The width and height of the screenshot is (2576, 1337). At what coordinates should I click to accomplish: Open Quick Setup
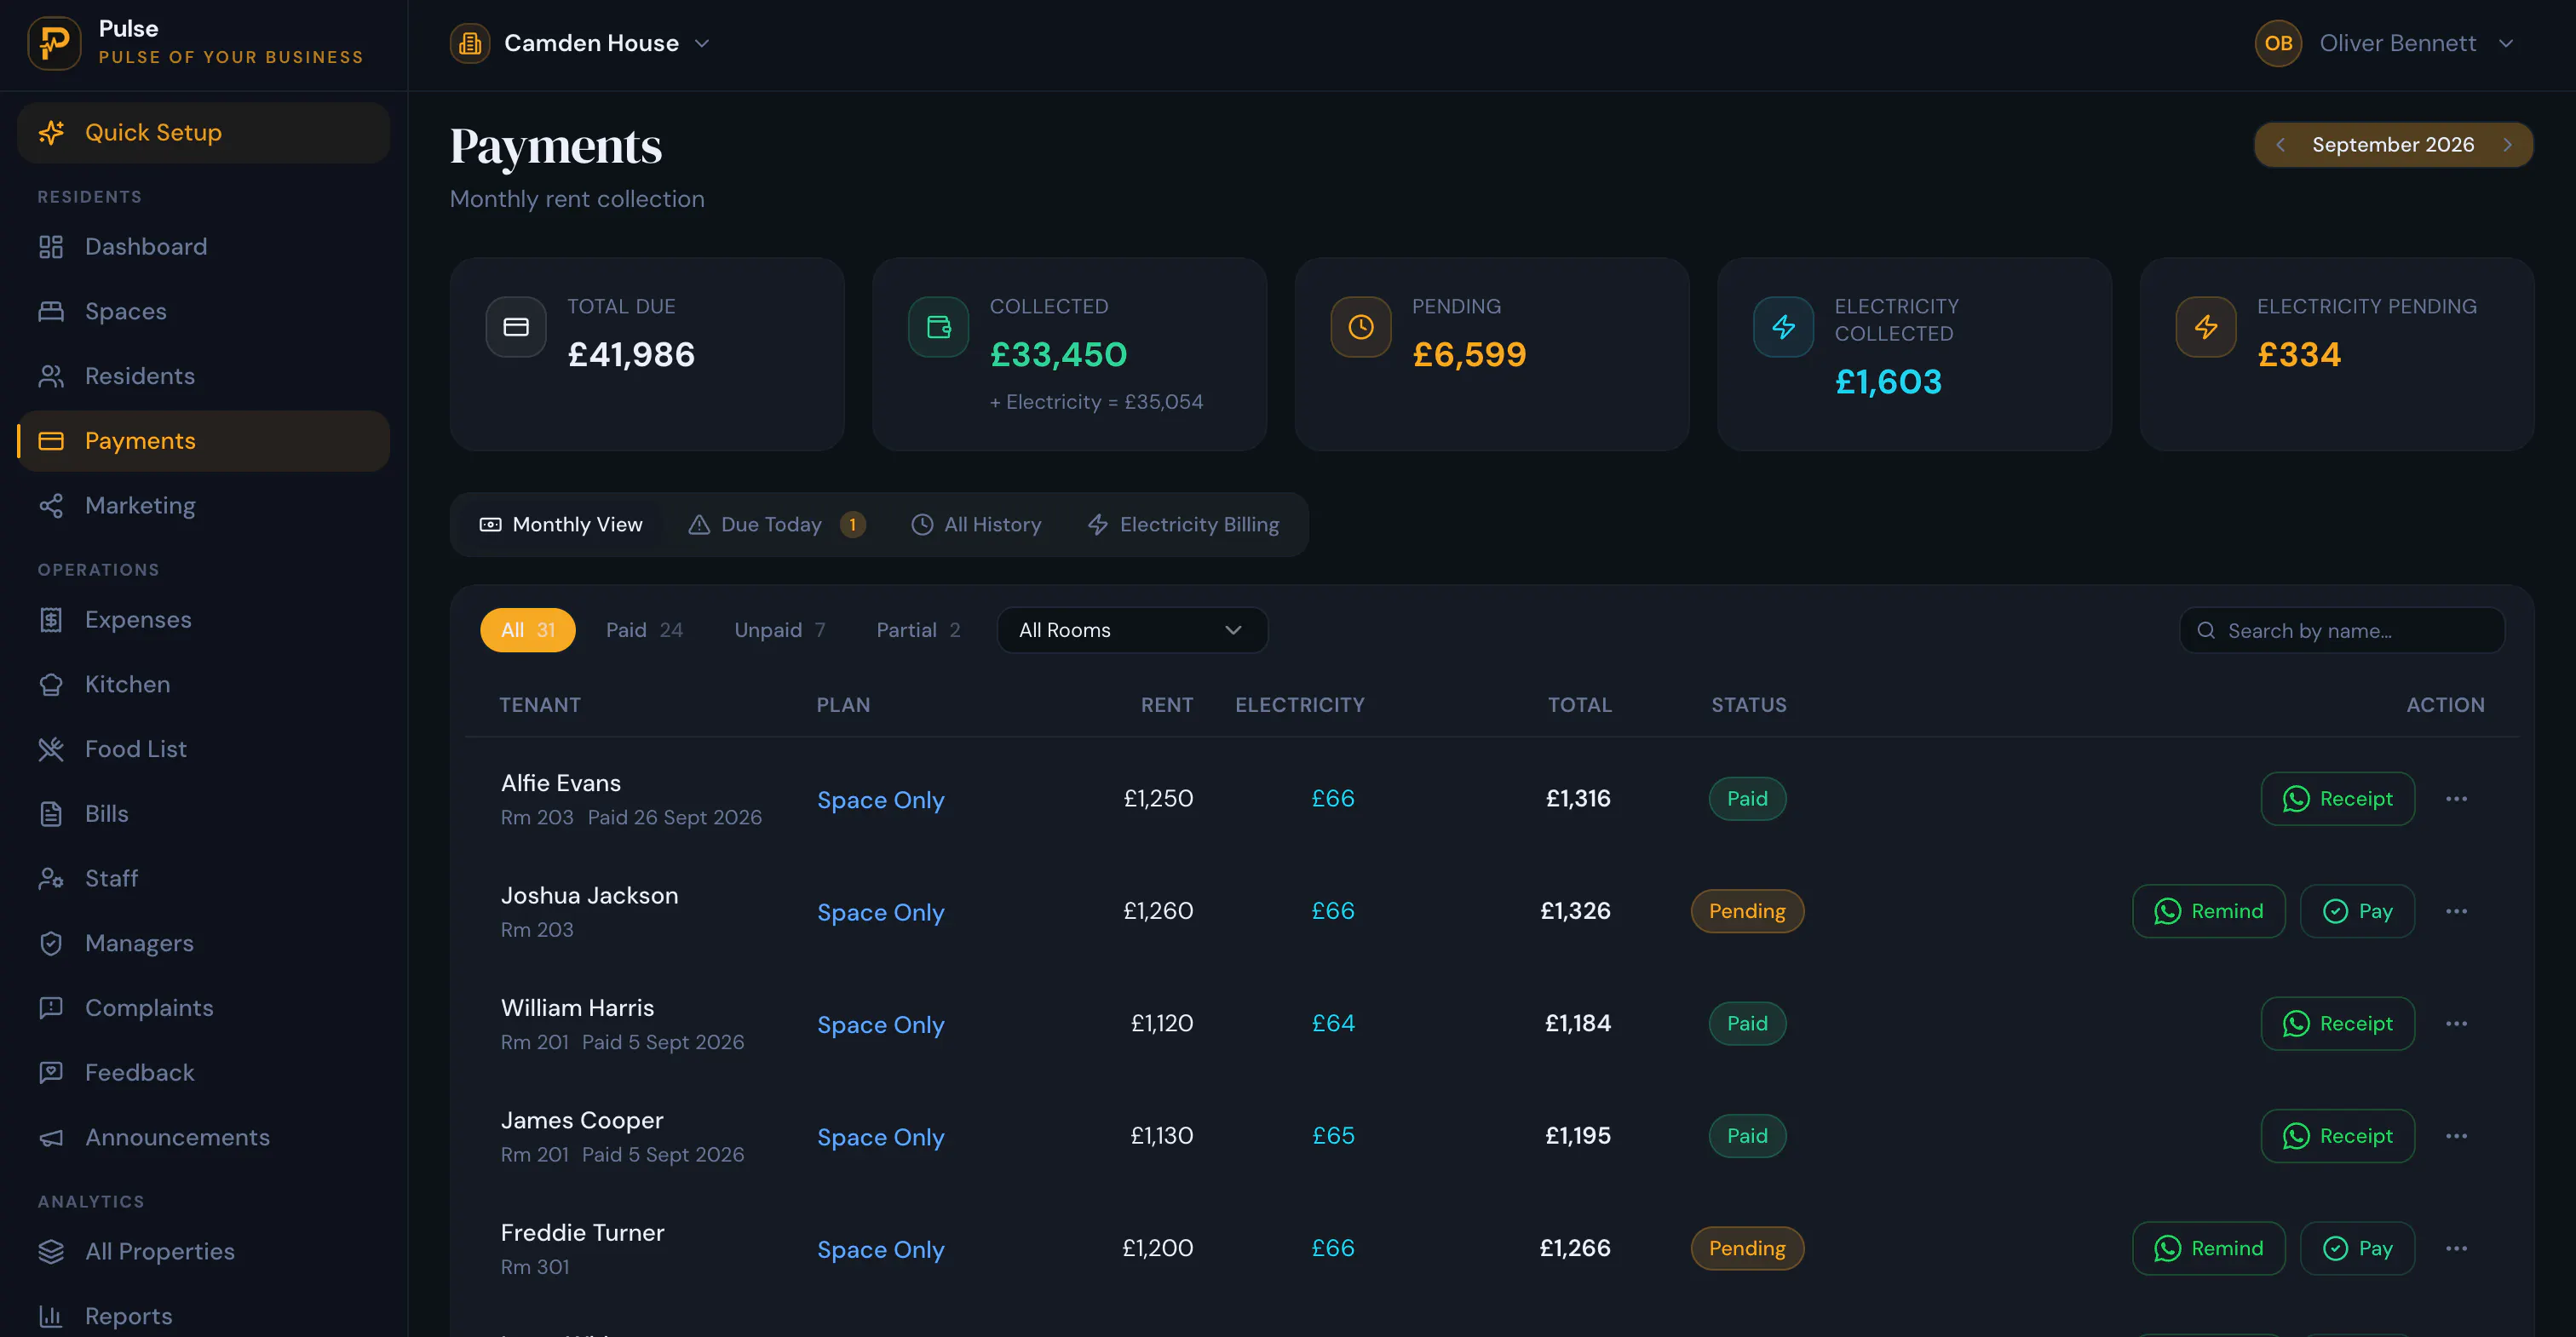click(x=203, y=133)
